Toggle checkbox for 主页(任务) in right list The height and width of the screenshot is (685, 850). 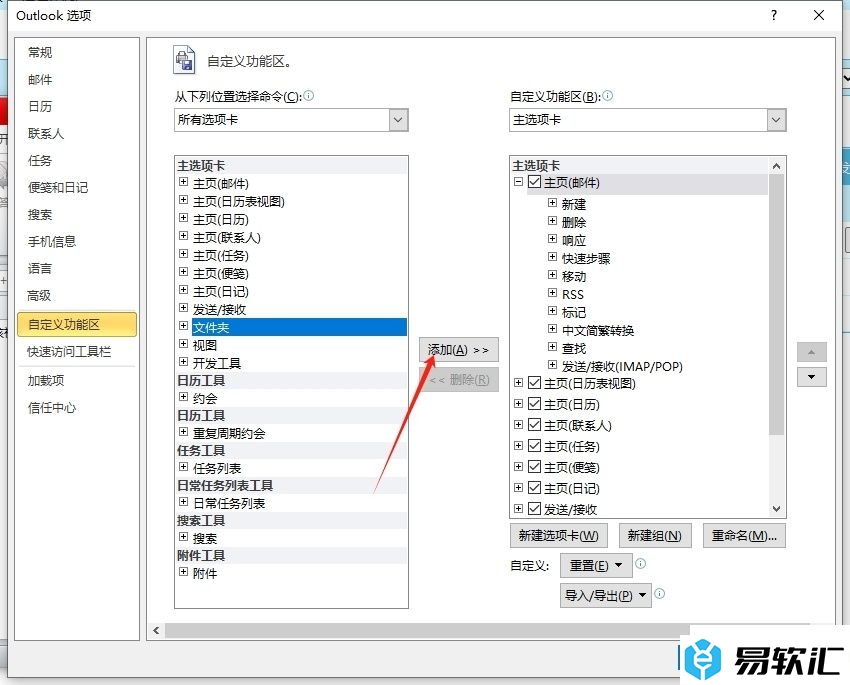[535, 446]
